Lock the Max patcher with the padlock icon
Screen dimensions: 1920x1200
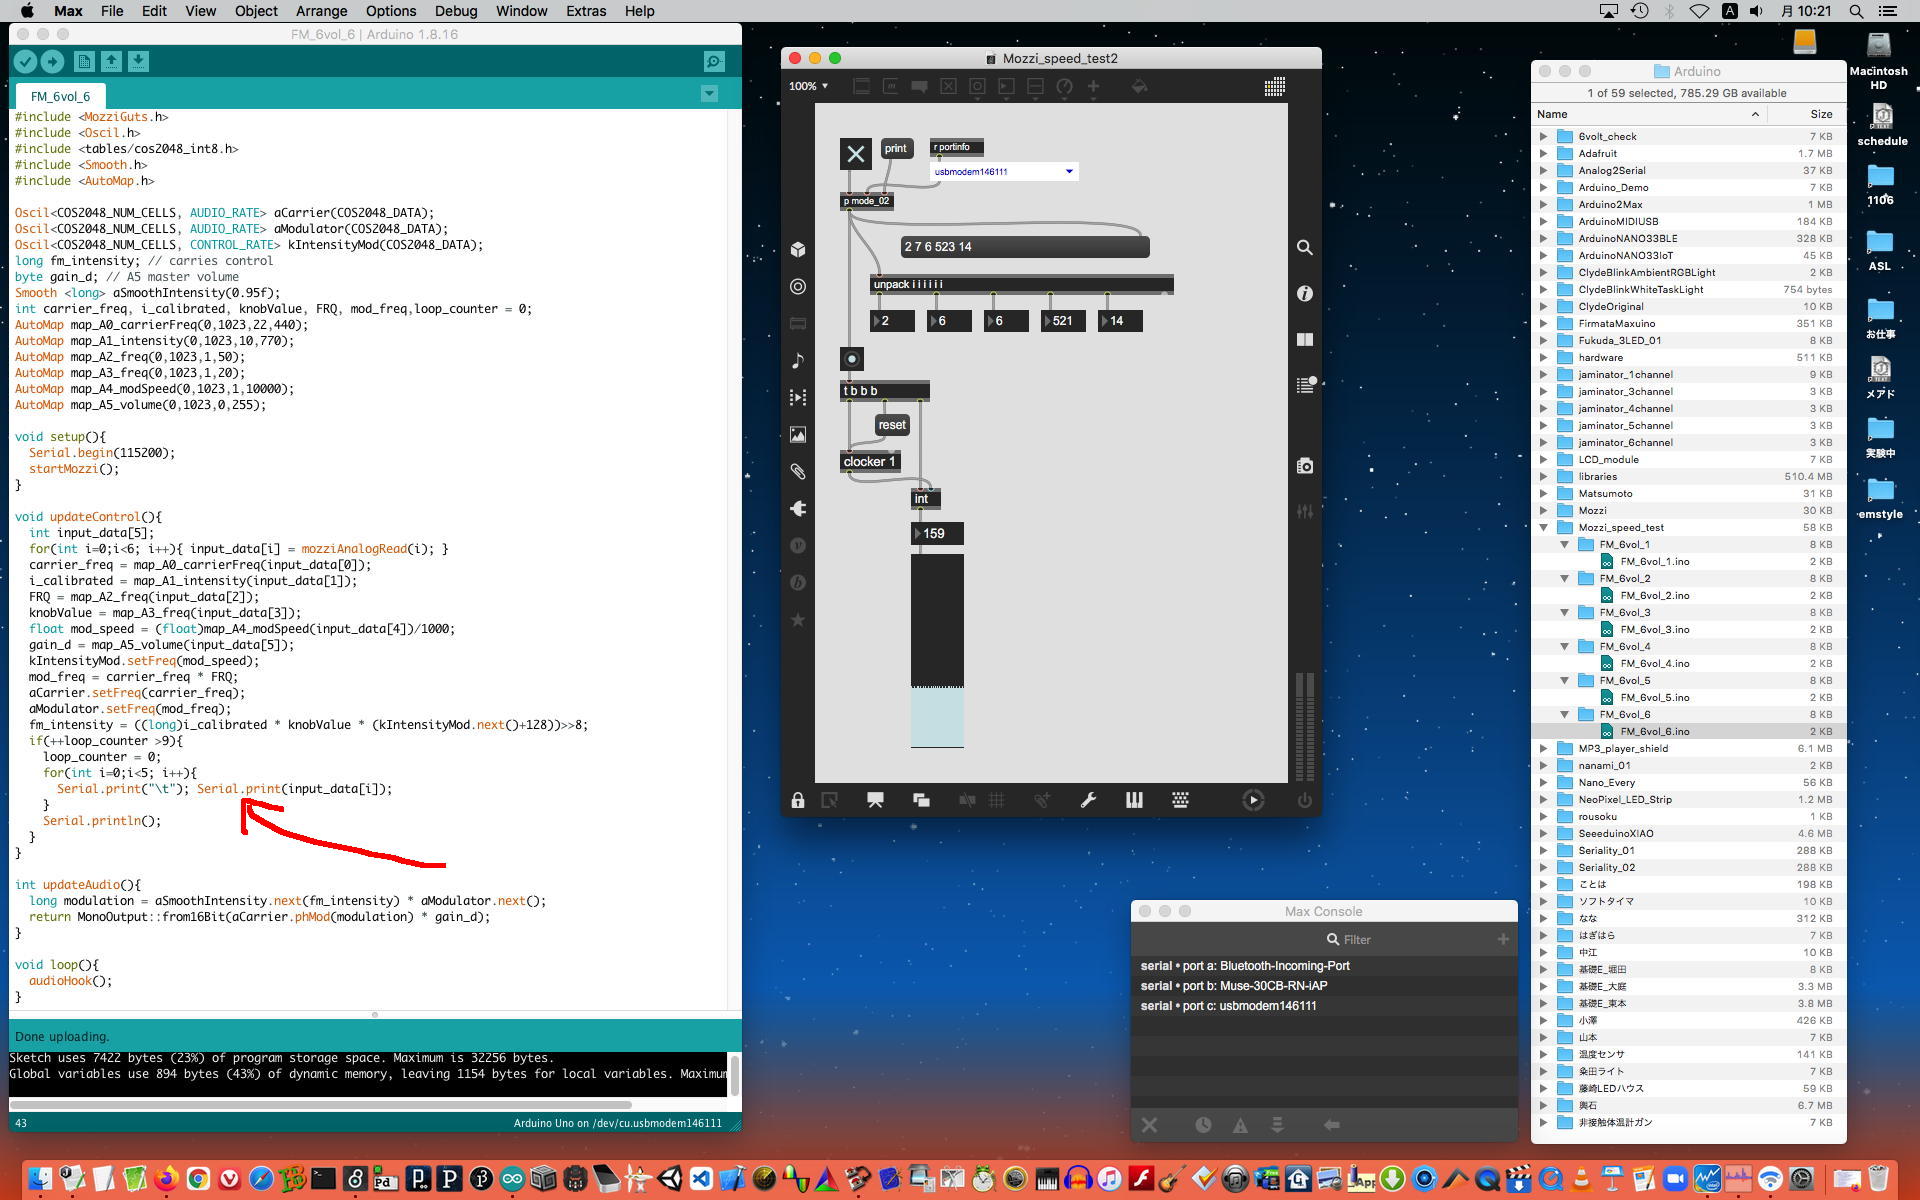point(797,800)
